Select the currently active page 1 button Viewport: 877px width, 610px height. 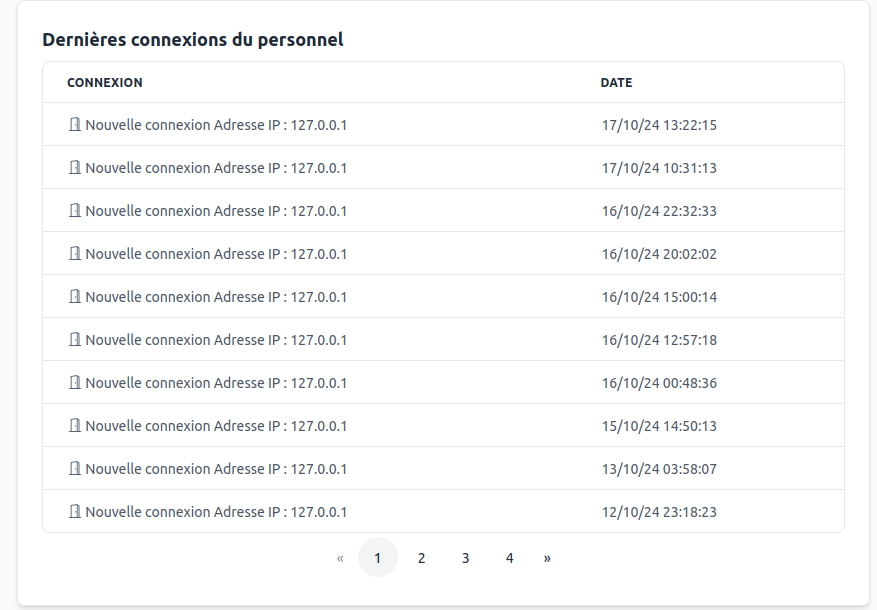[x=377, y=557]
